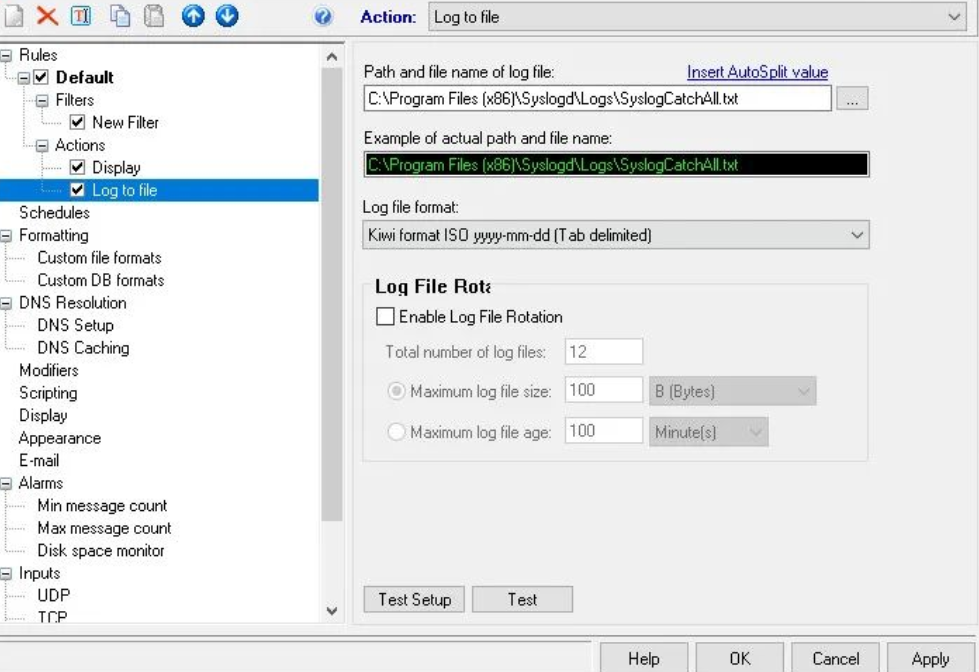Image resolution: width=979 pixels, height=672 pixels.
Task: Open Appearance settings
Action: tap(59, 438)
